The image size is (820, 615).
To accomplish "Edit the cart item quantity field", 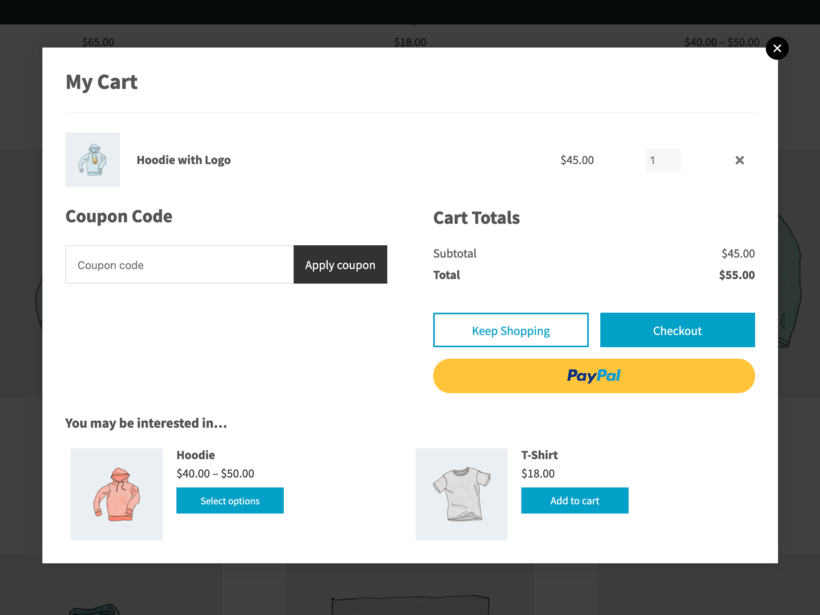I will click(x=663, y=160).
